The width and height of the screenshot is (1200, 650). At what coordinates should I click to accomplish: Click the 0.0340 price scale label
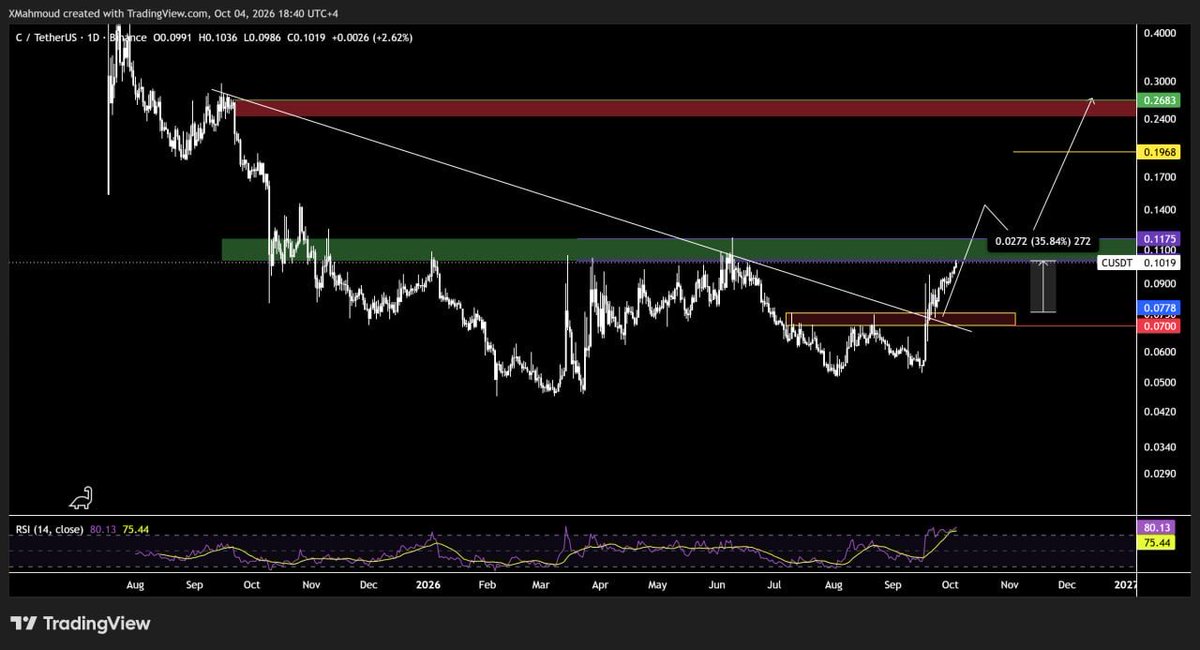point(1159,446)
